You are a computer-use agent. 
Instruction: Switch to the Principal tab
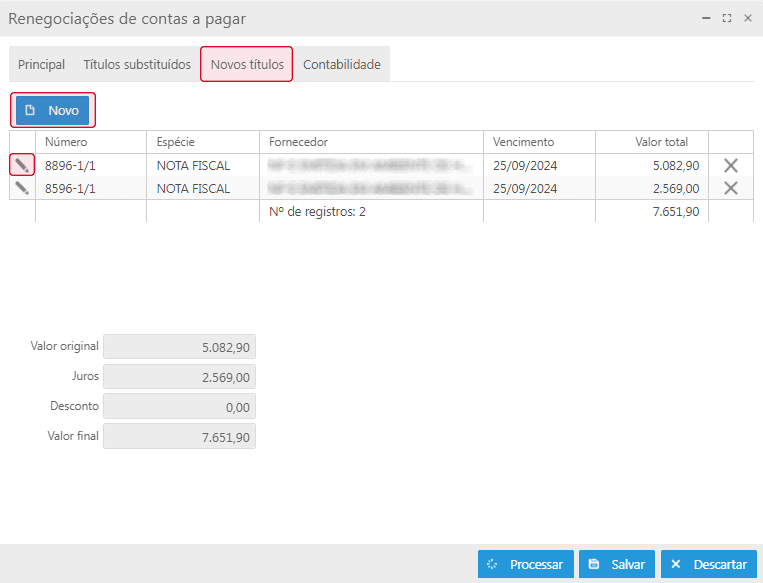tap(41, 64)
